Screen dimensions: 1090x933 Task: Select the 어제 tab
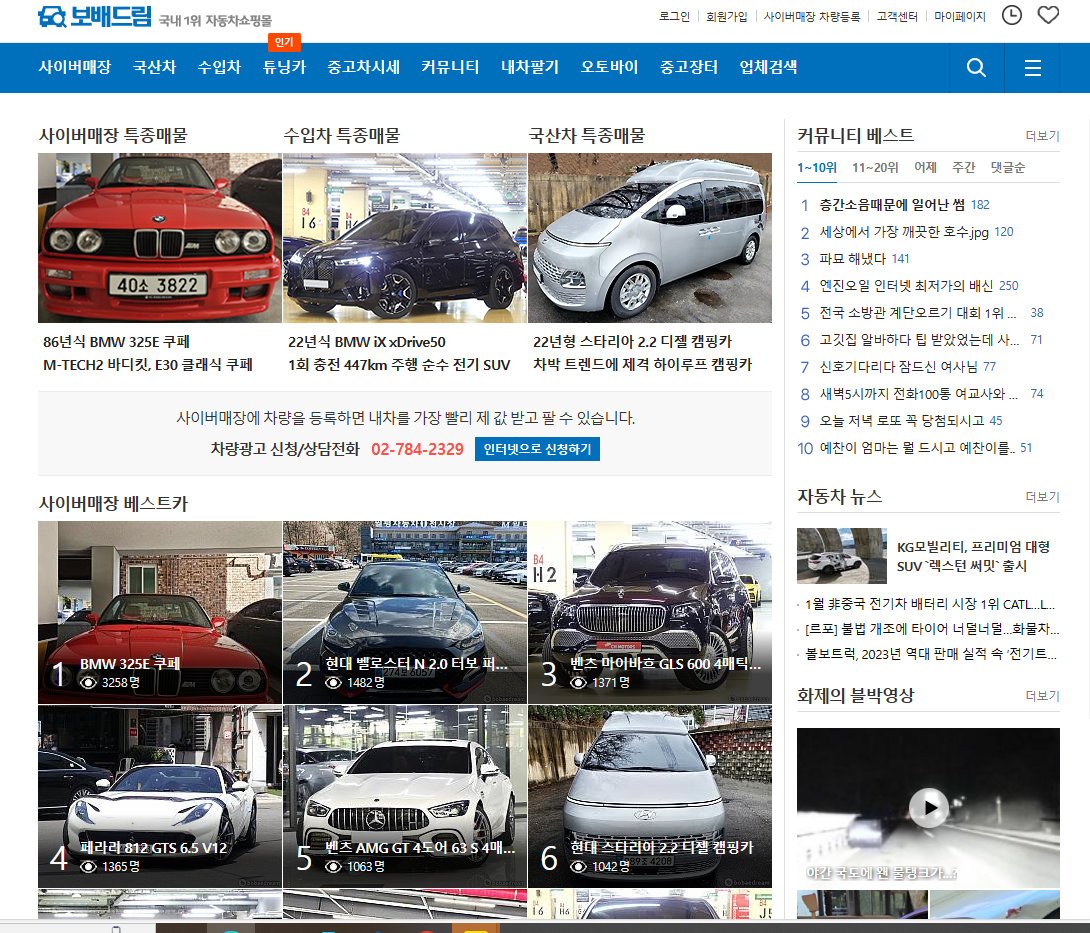(x=925, y=168)
